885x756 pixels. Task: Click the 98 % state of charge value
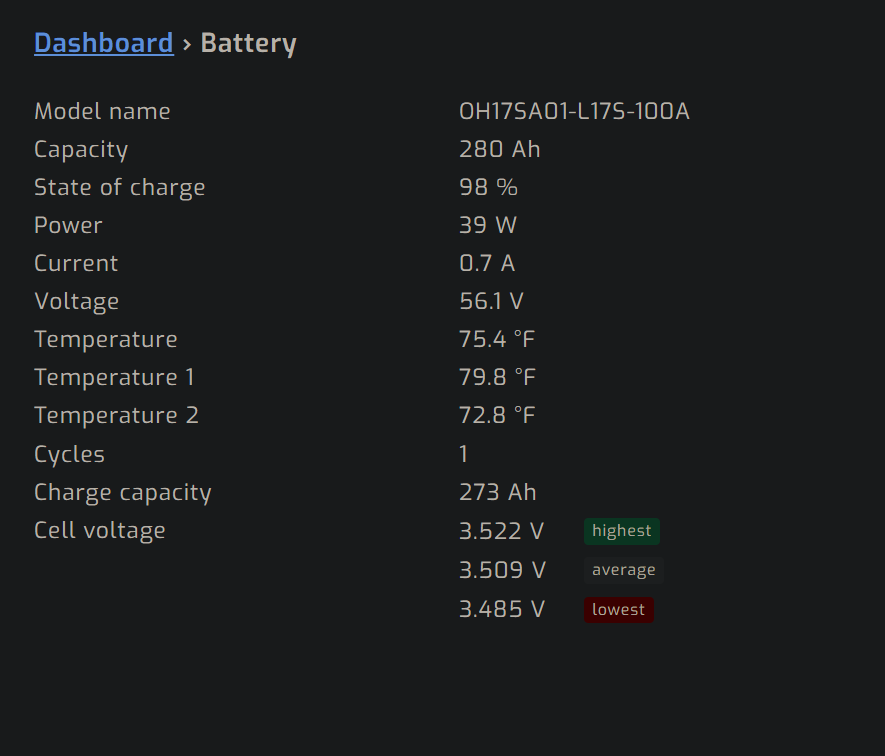pos(488,187)
